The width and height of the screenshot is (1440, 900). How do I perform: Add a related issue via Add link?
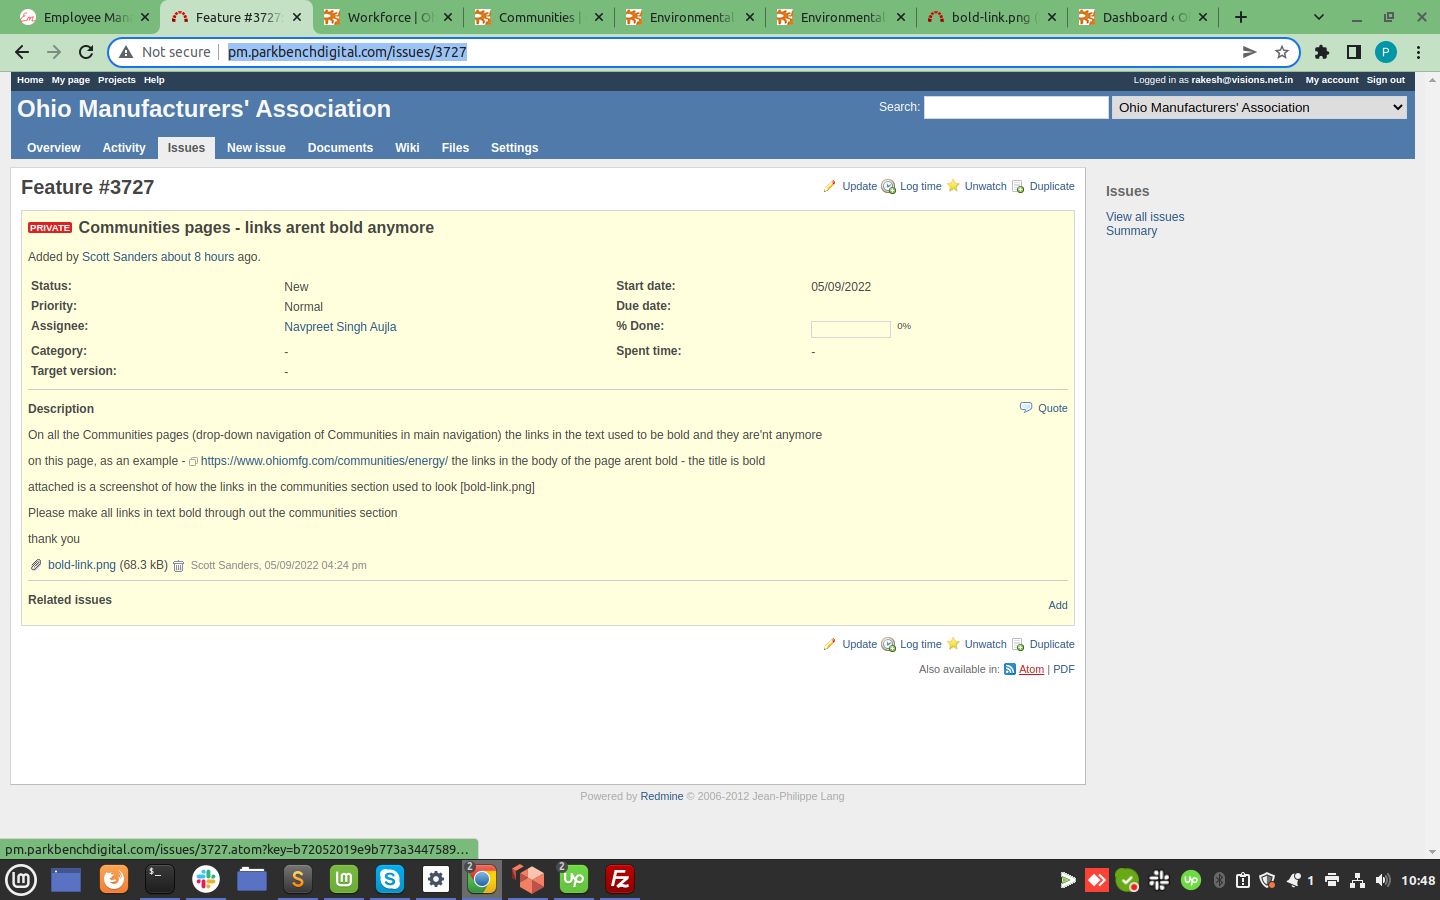tap(1058, 605)
